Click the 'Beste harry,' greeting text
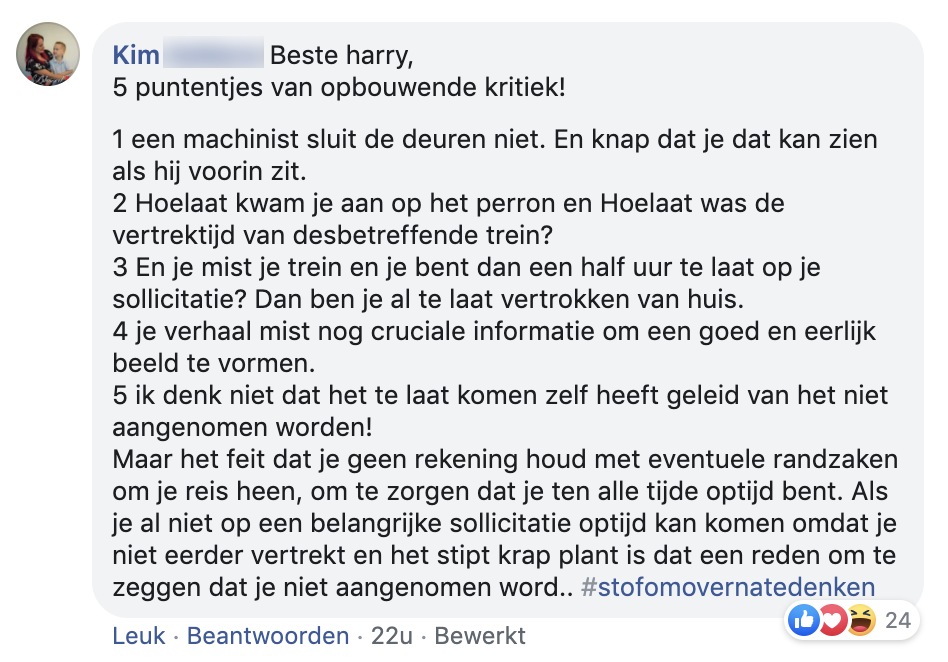This screenshot has width=948, height=662. pyautogui.click(x=341, y=54)
